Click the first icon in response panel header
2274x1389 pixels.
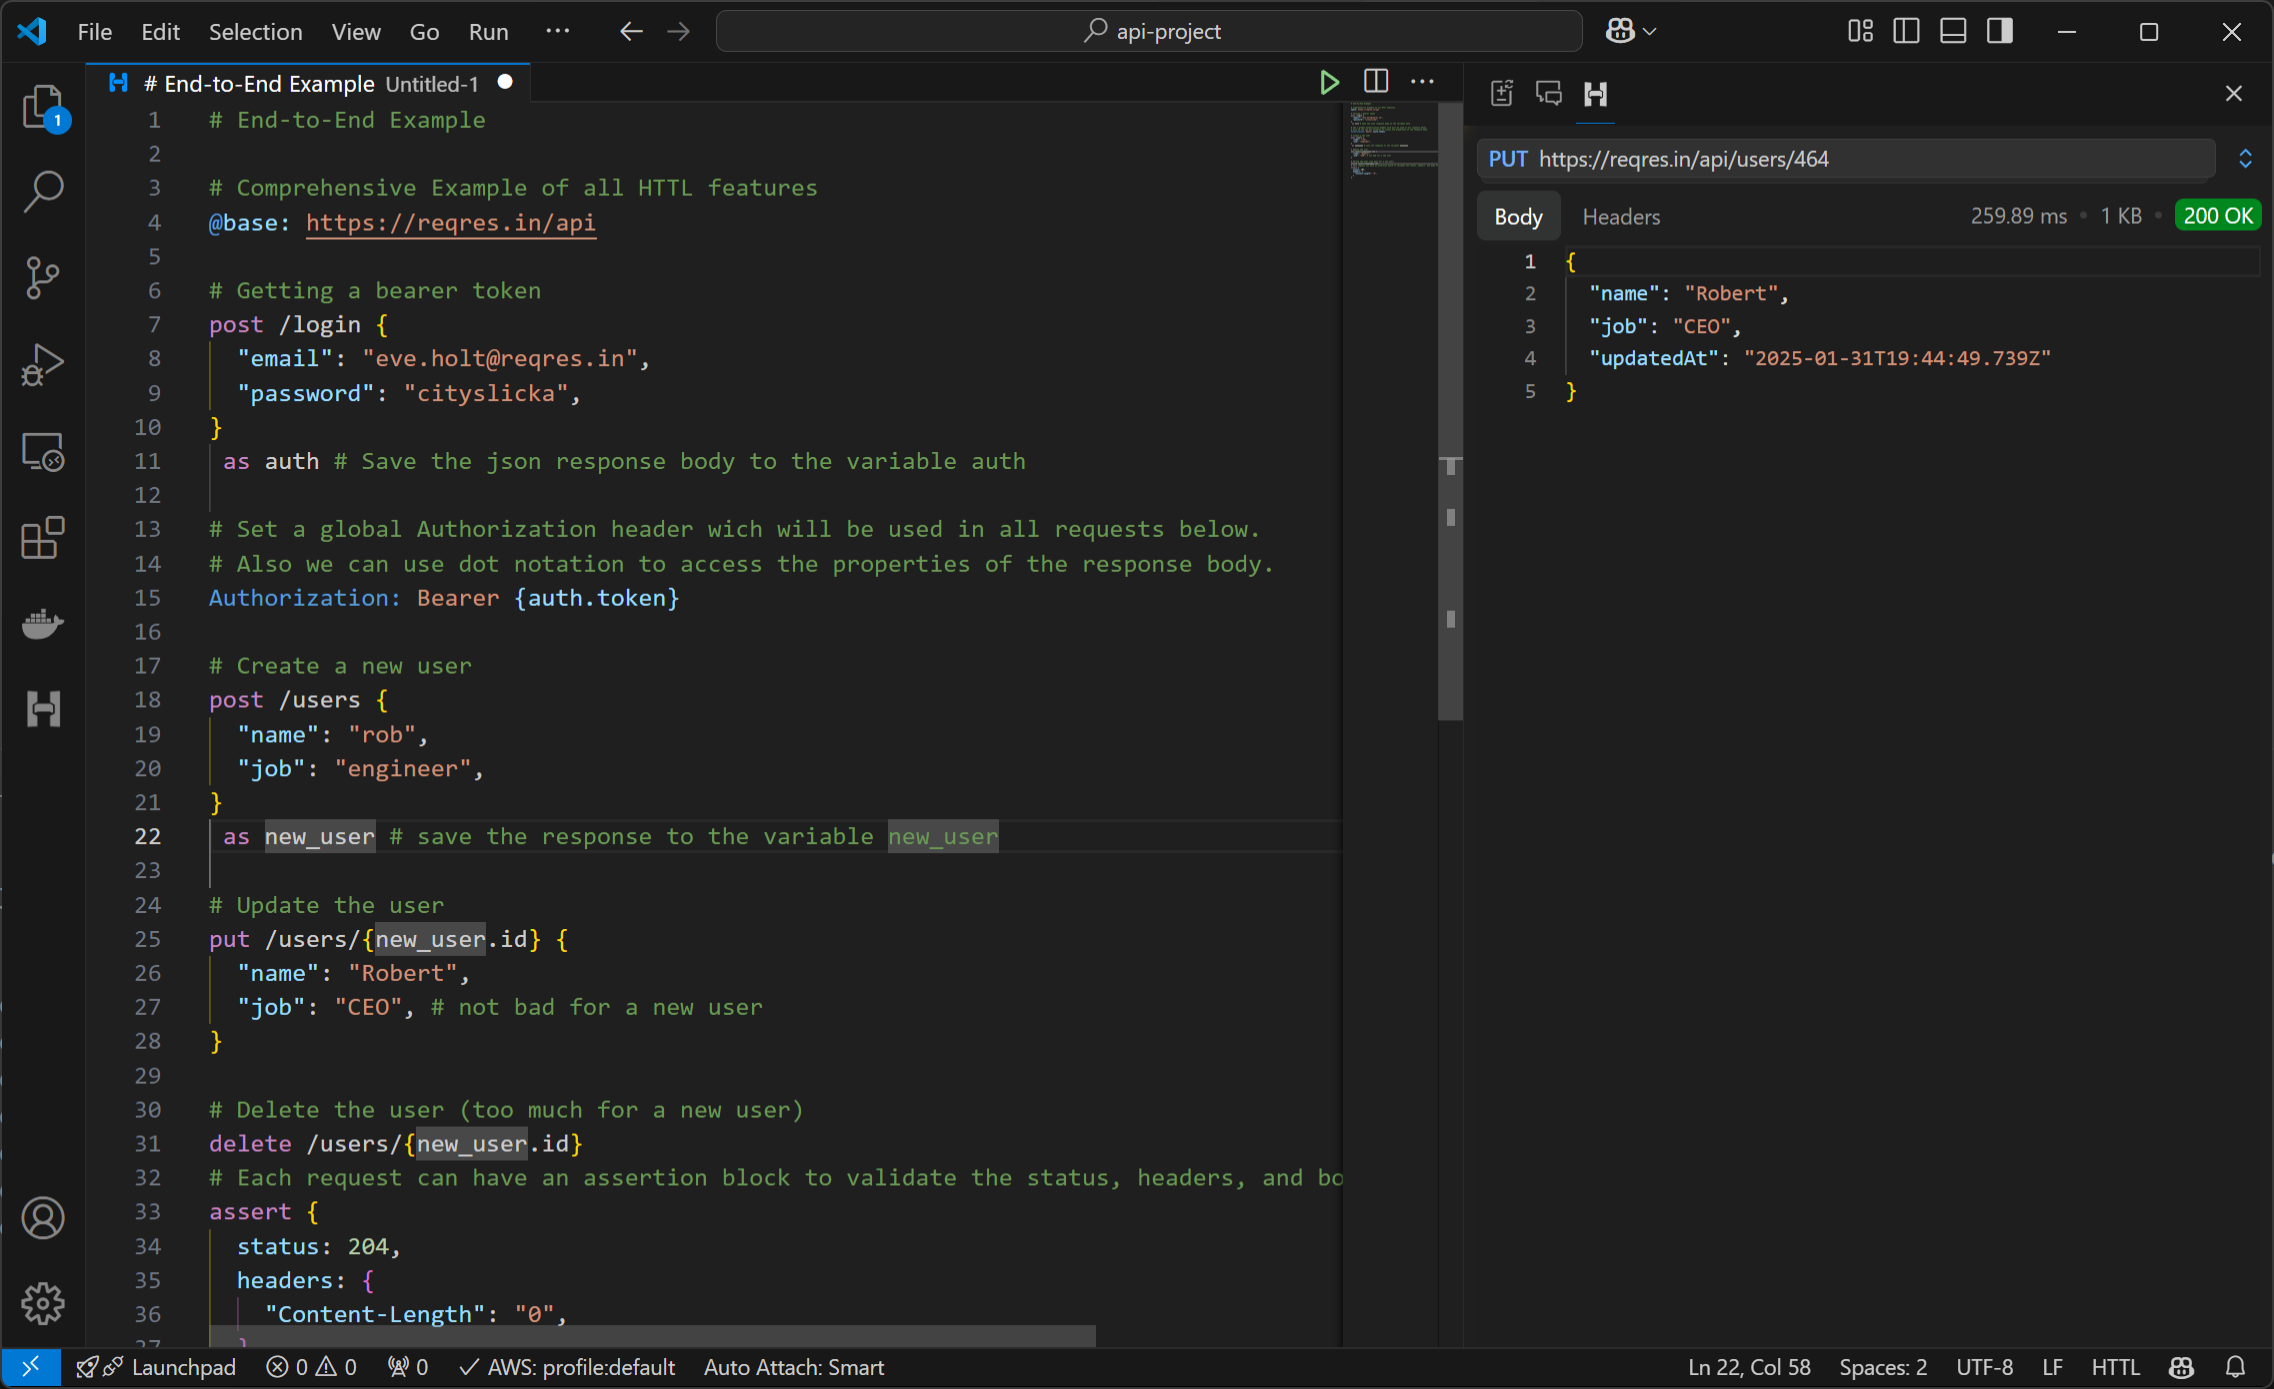tap(1502, 93)
